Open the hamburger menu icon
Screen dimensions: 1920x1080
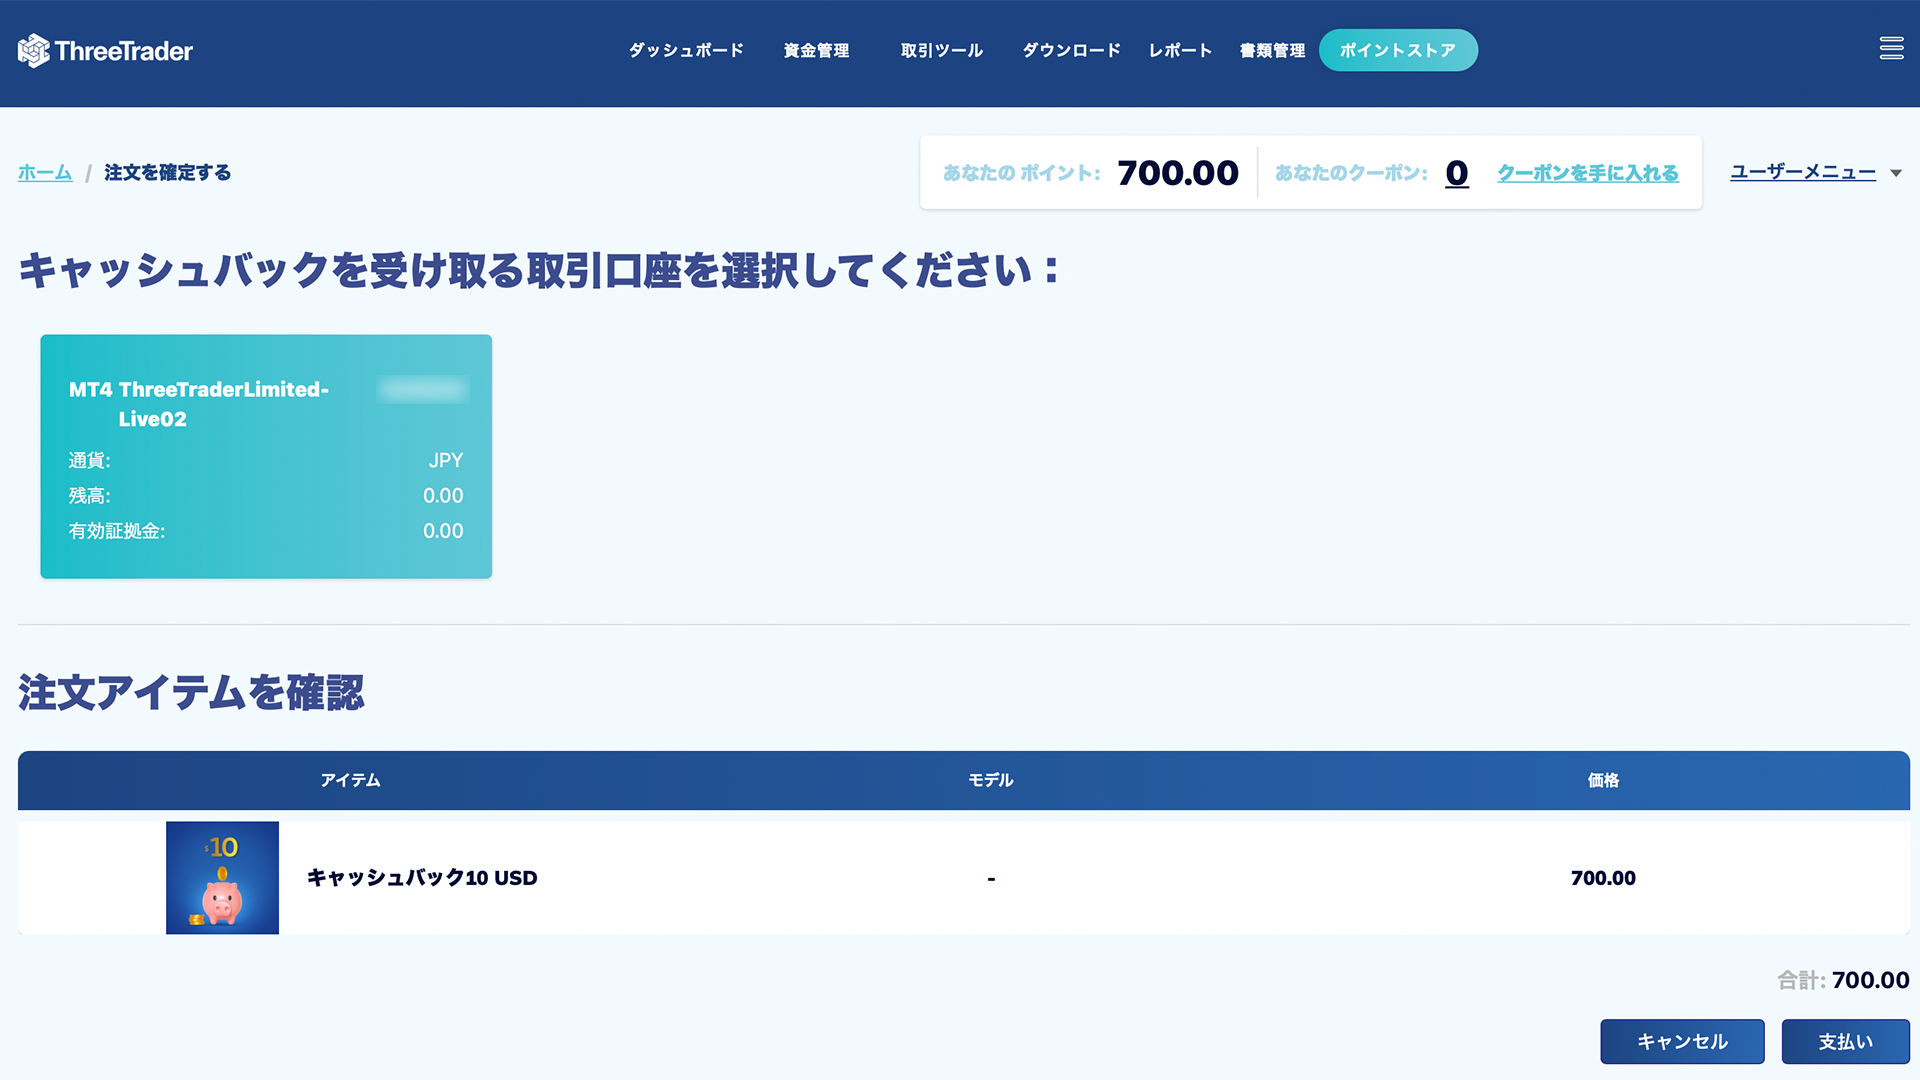(x=1891, y=48)
